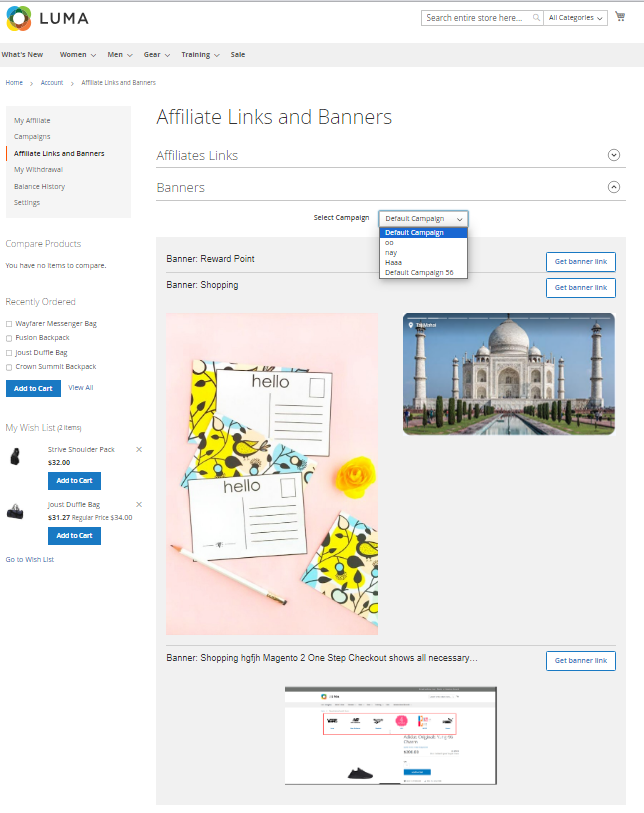Get banner link for Reward Point
Image resolution: width=644 pixels, height=813 pixels.
tap(580, 261)
